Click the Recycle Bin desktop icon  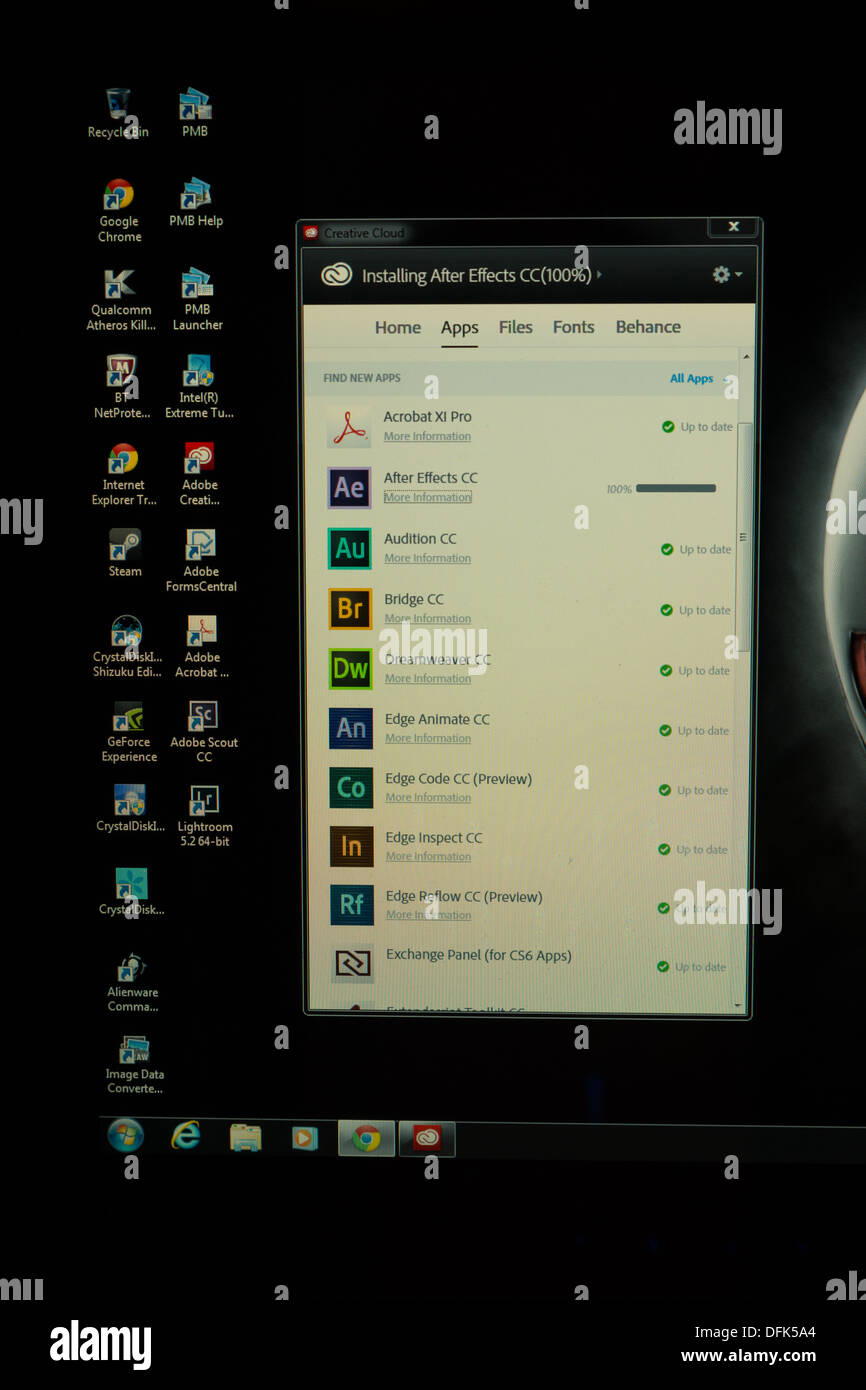118,114
